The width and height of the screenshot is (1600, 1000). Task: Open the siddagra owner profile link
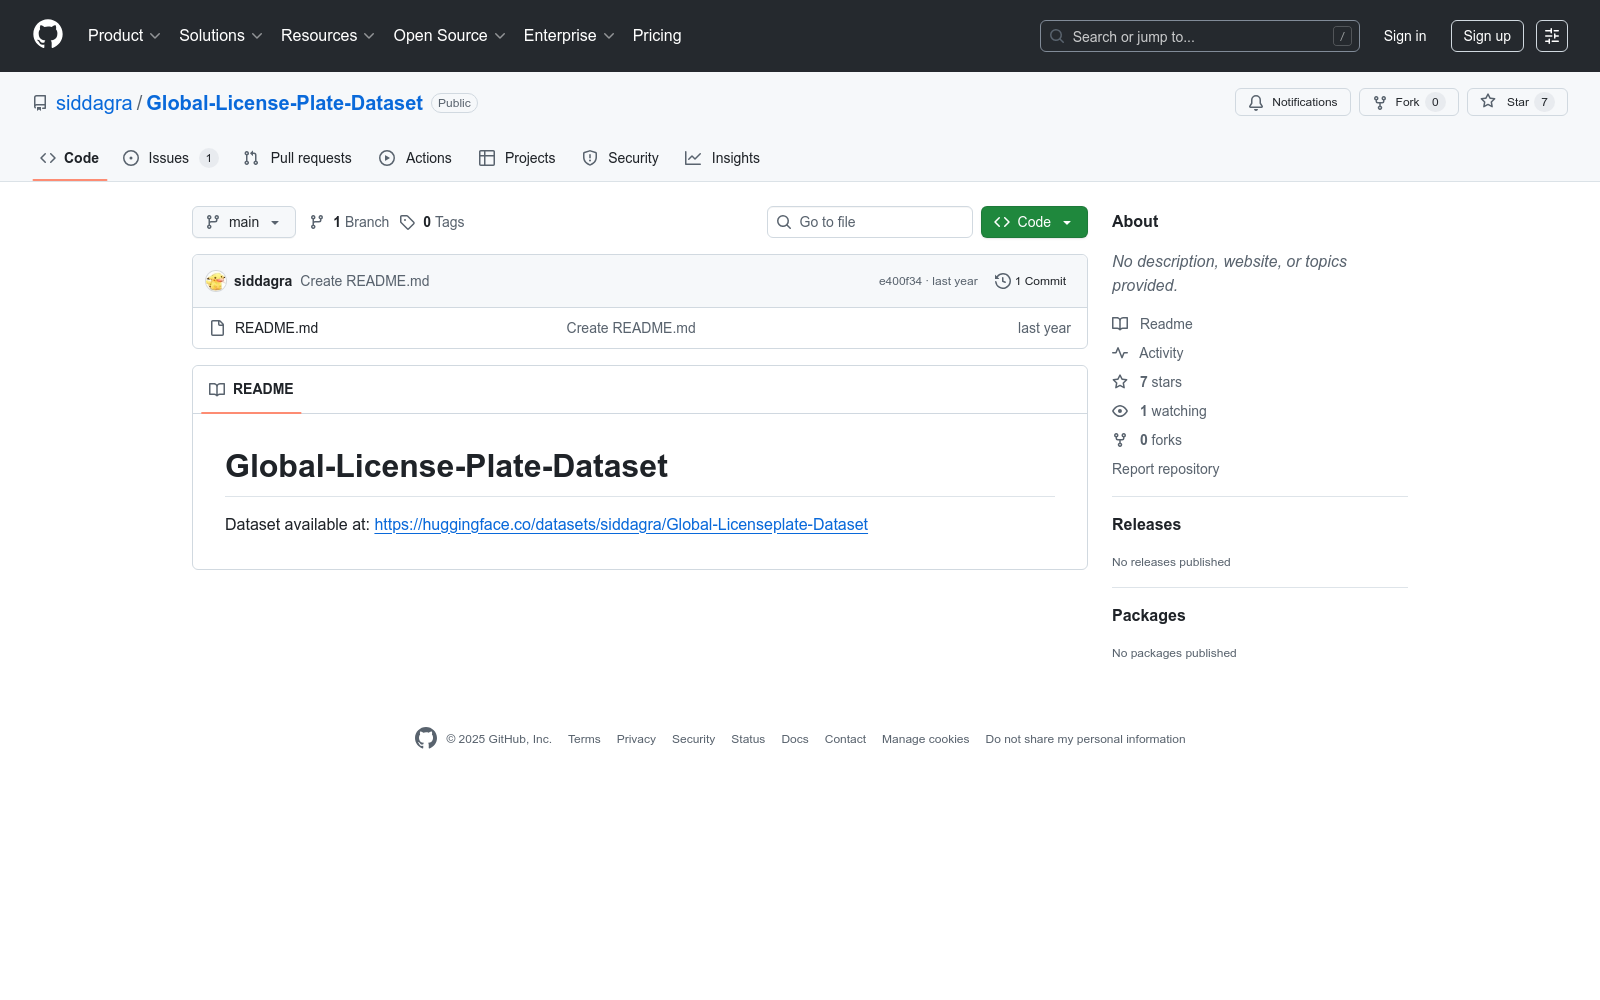click(x=94, y=103)
